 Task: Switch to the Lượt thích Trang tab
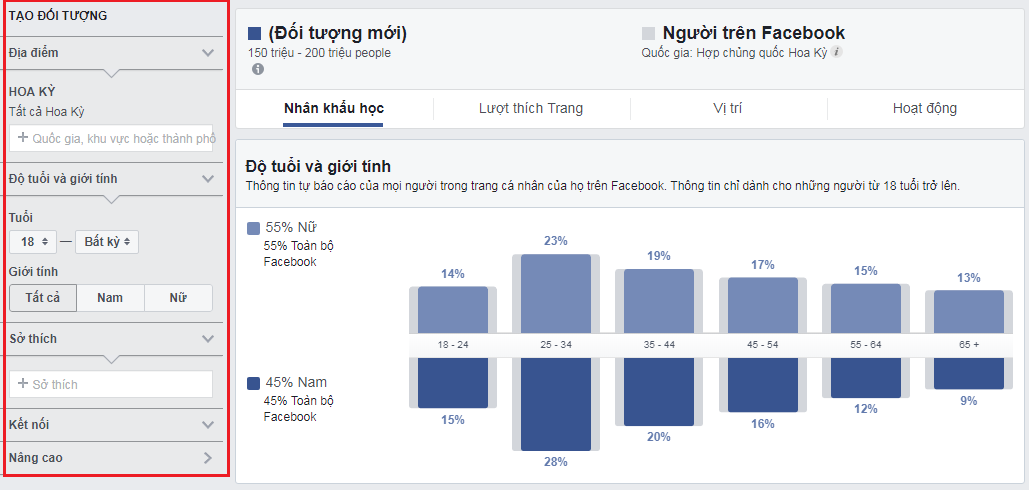coord(531,108)
